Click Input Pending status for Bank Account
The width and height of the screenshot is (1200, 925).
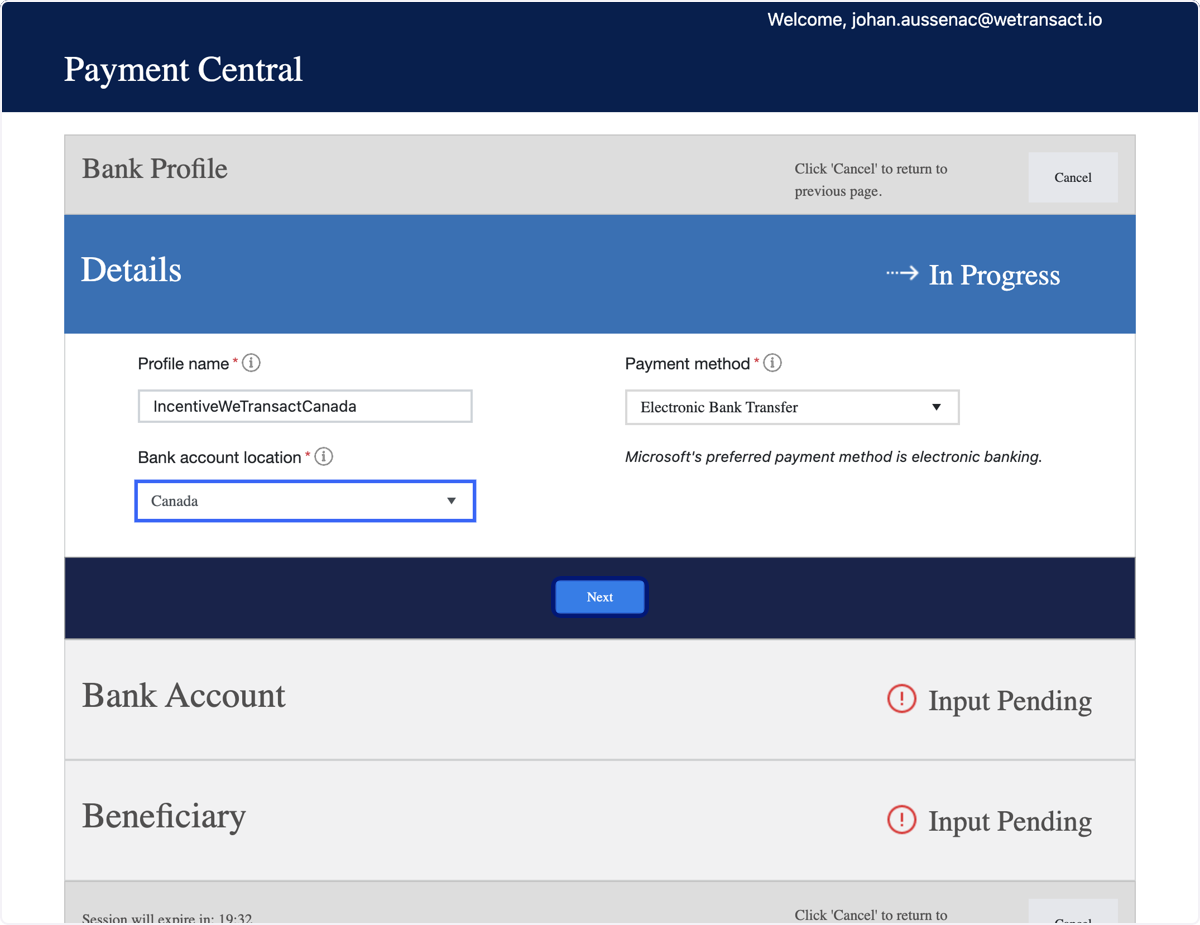1010,701
